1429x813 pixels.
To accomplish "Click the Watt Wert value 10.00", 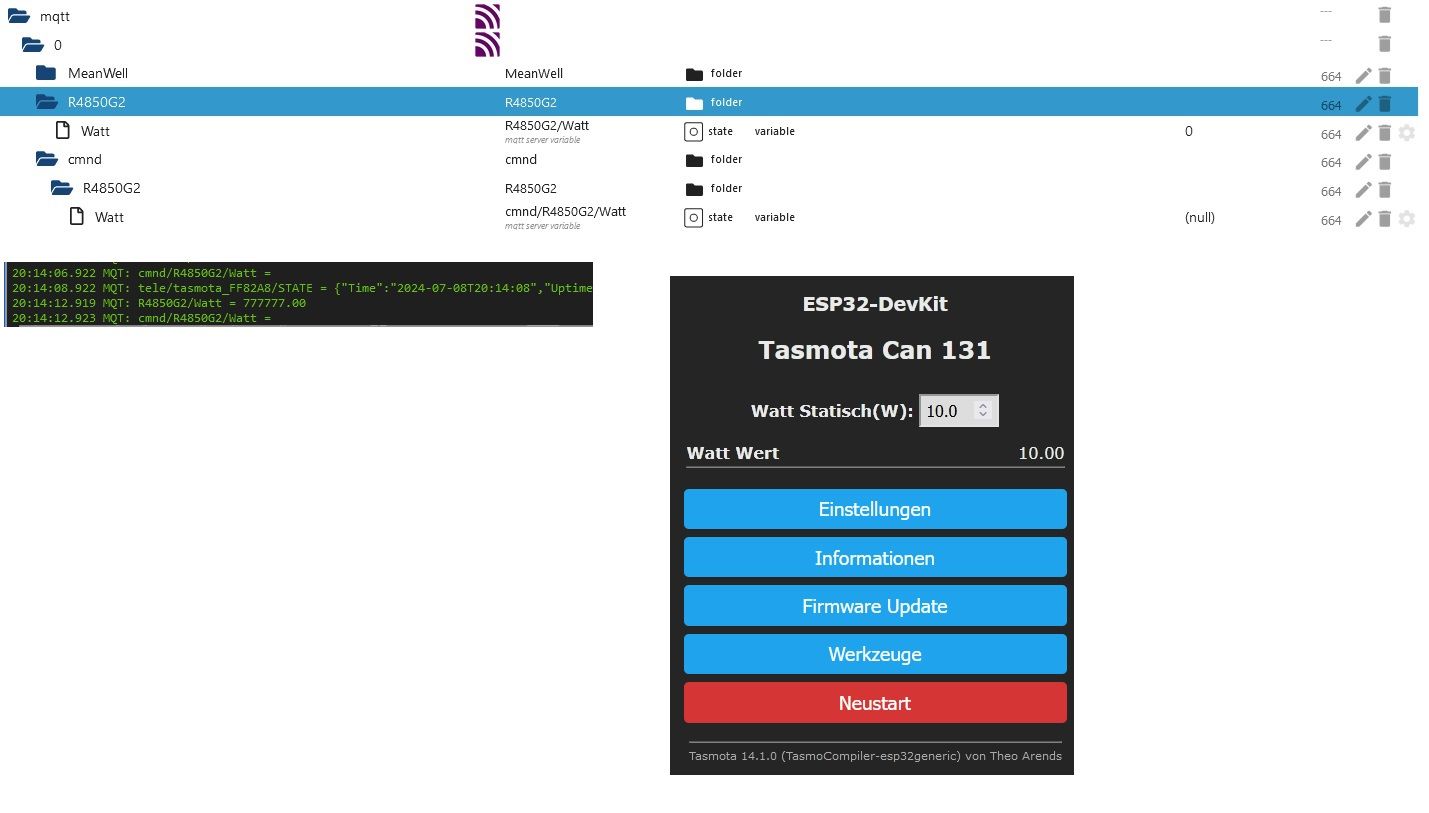I will (1041, 453).
